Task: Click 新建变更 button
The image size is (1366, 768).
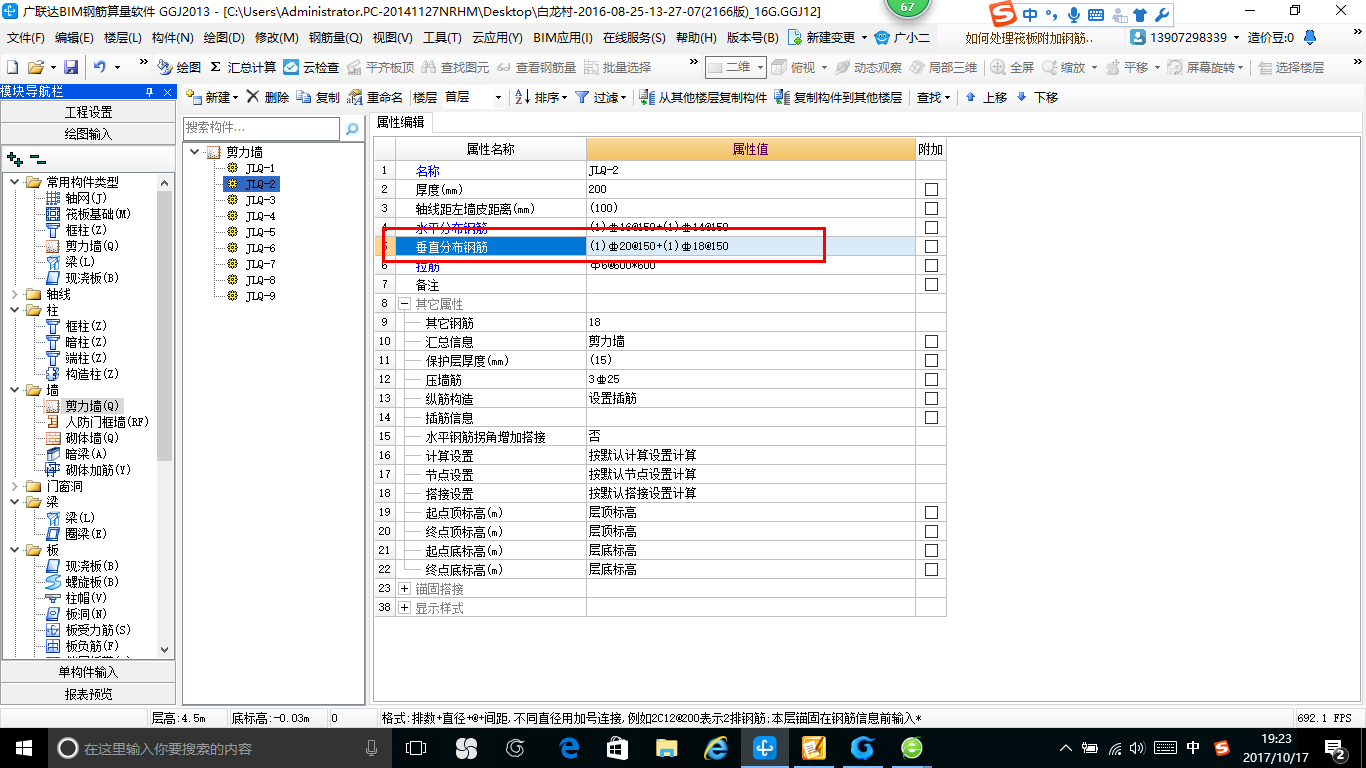Action: click(827, 37)
